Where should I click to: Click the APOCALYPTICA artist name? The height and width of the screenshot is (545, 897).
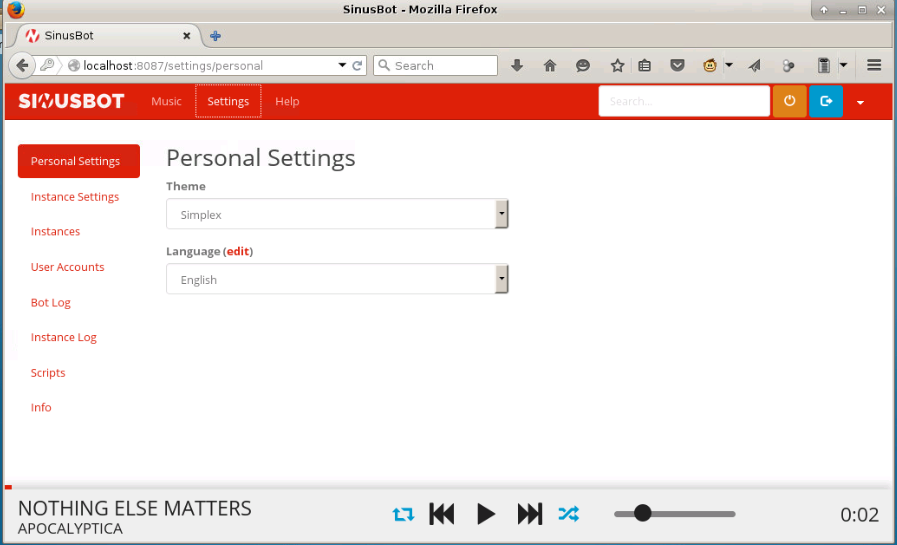[70, 528]
